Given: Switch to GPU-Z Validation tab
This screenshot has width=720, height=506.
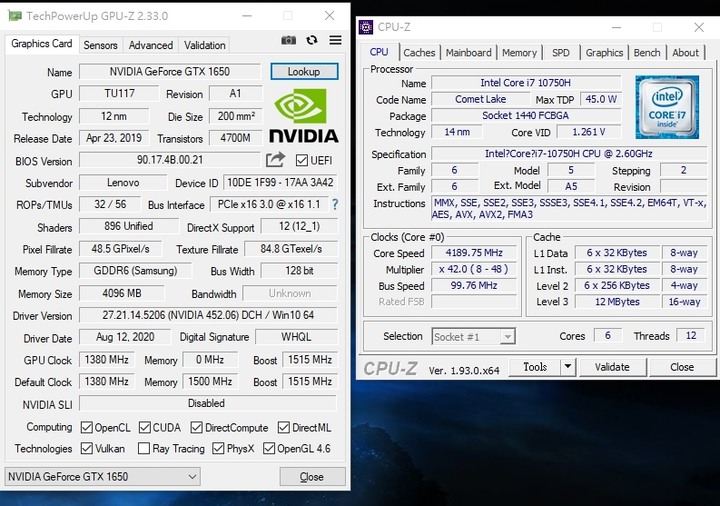Looking at the screenshot, I should coord(205,45).
